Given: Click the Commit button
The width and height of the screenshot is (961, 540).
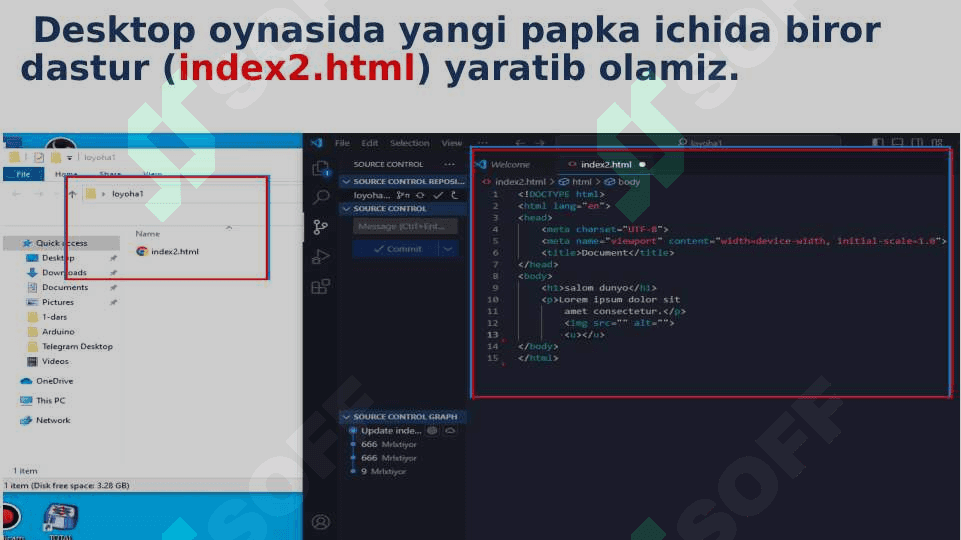Looking at the screenshot, I should point(397,249).
